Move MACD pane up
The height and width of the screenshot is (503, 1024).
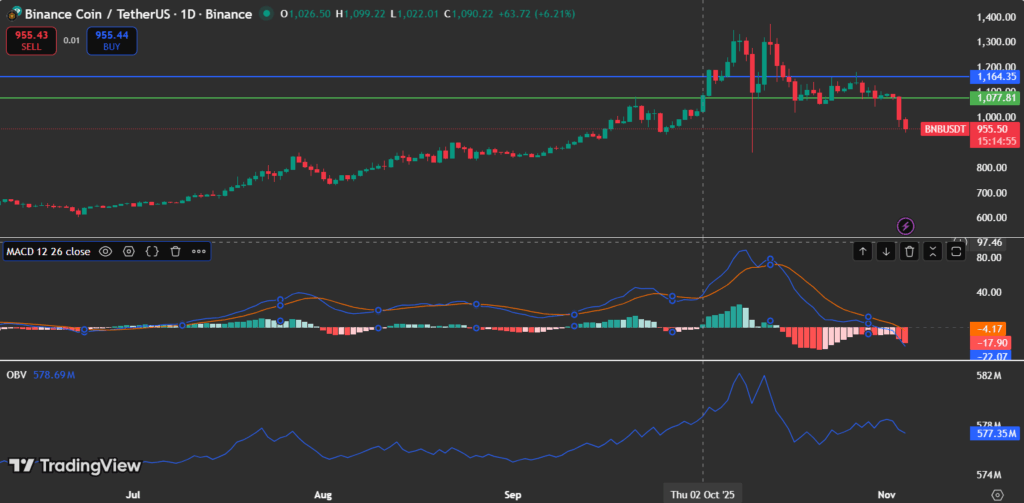(862, 252)
